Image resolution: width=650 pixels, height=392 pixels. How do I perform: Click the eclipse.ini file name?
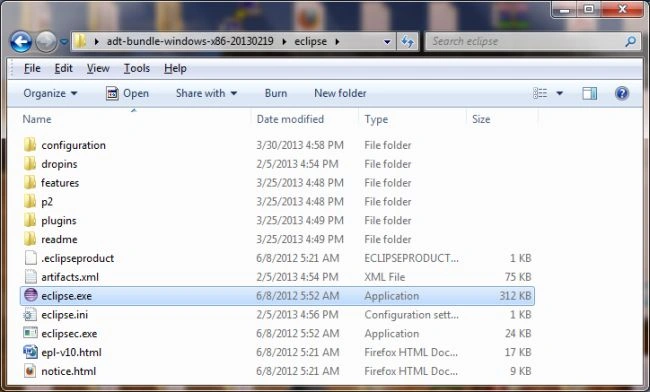coord(65,315)
